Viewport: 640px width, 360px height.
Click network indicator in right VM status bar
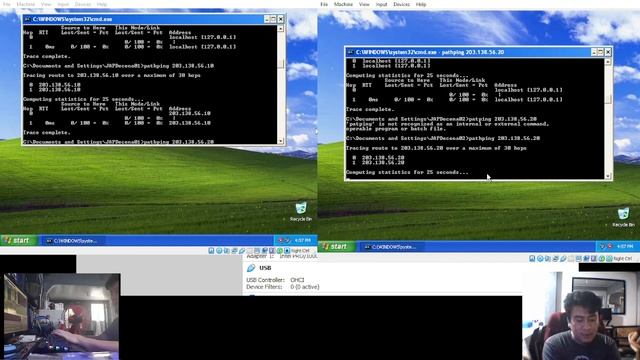tap(556, 259)
